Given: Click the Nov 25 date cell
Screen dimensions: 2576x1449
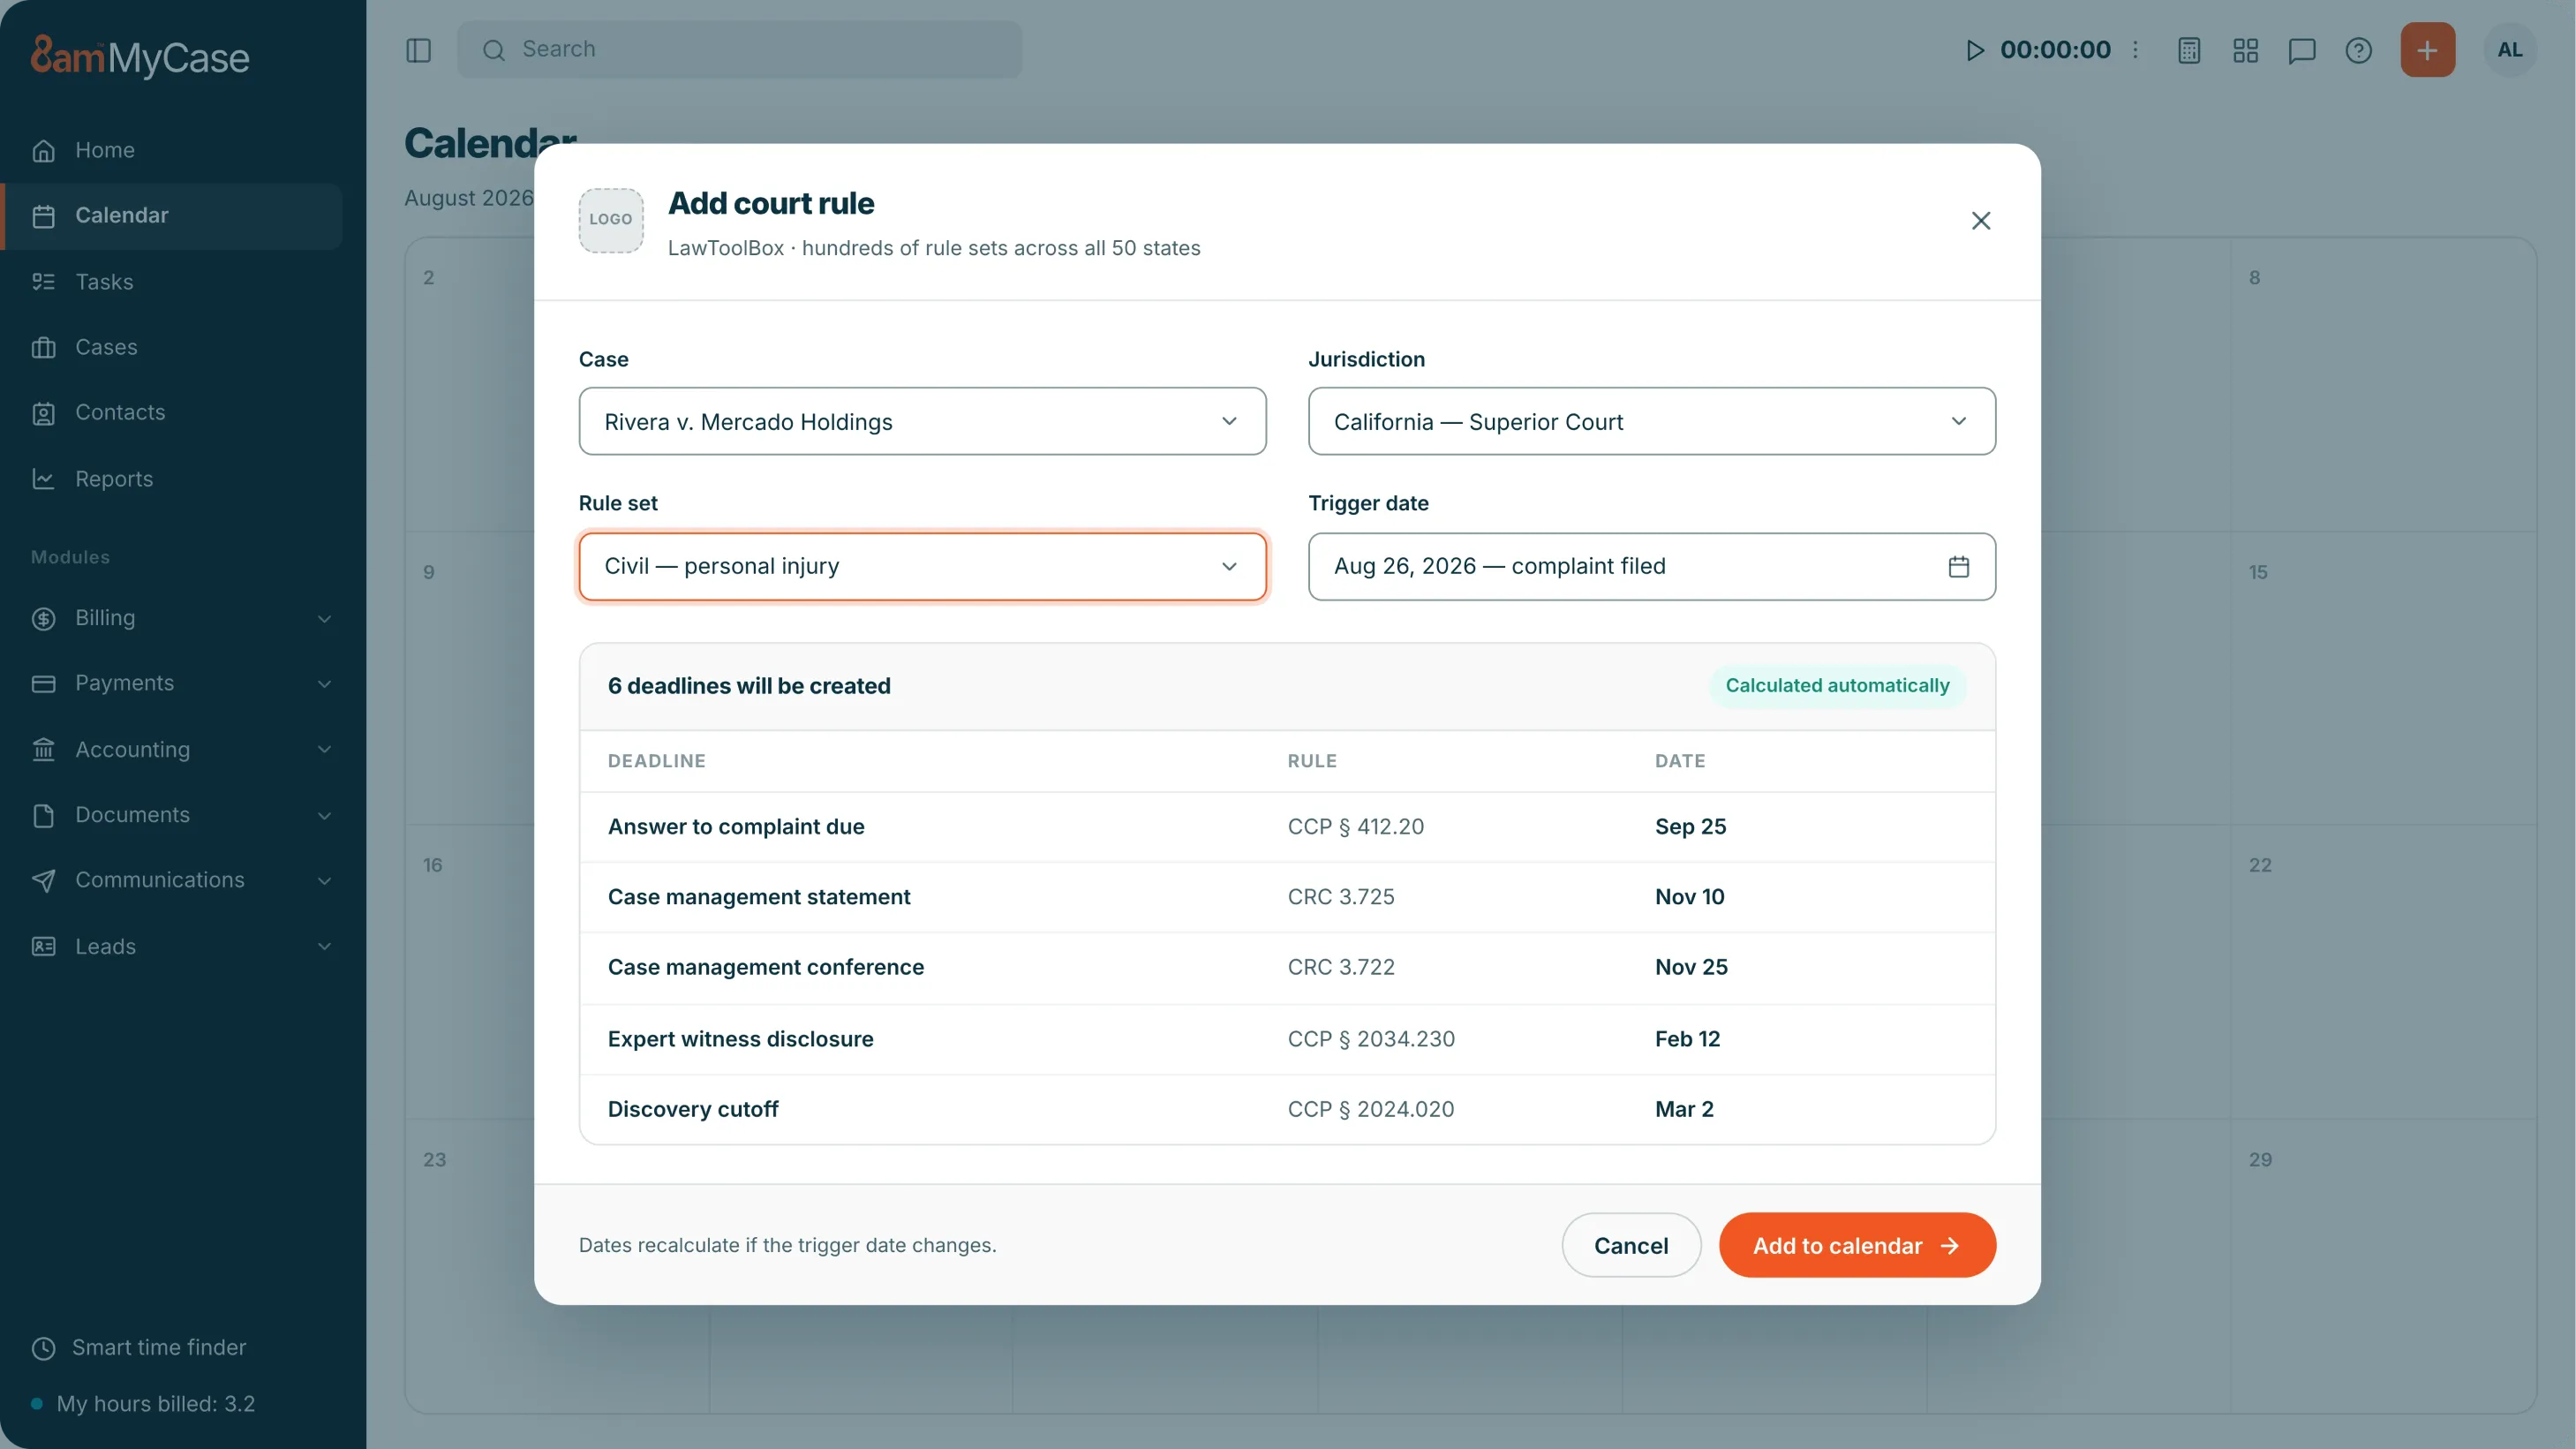Looking at the screenshot, I should (1691, 967).
